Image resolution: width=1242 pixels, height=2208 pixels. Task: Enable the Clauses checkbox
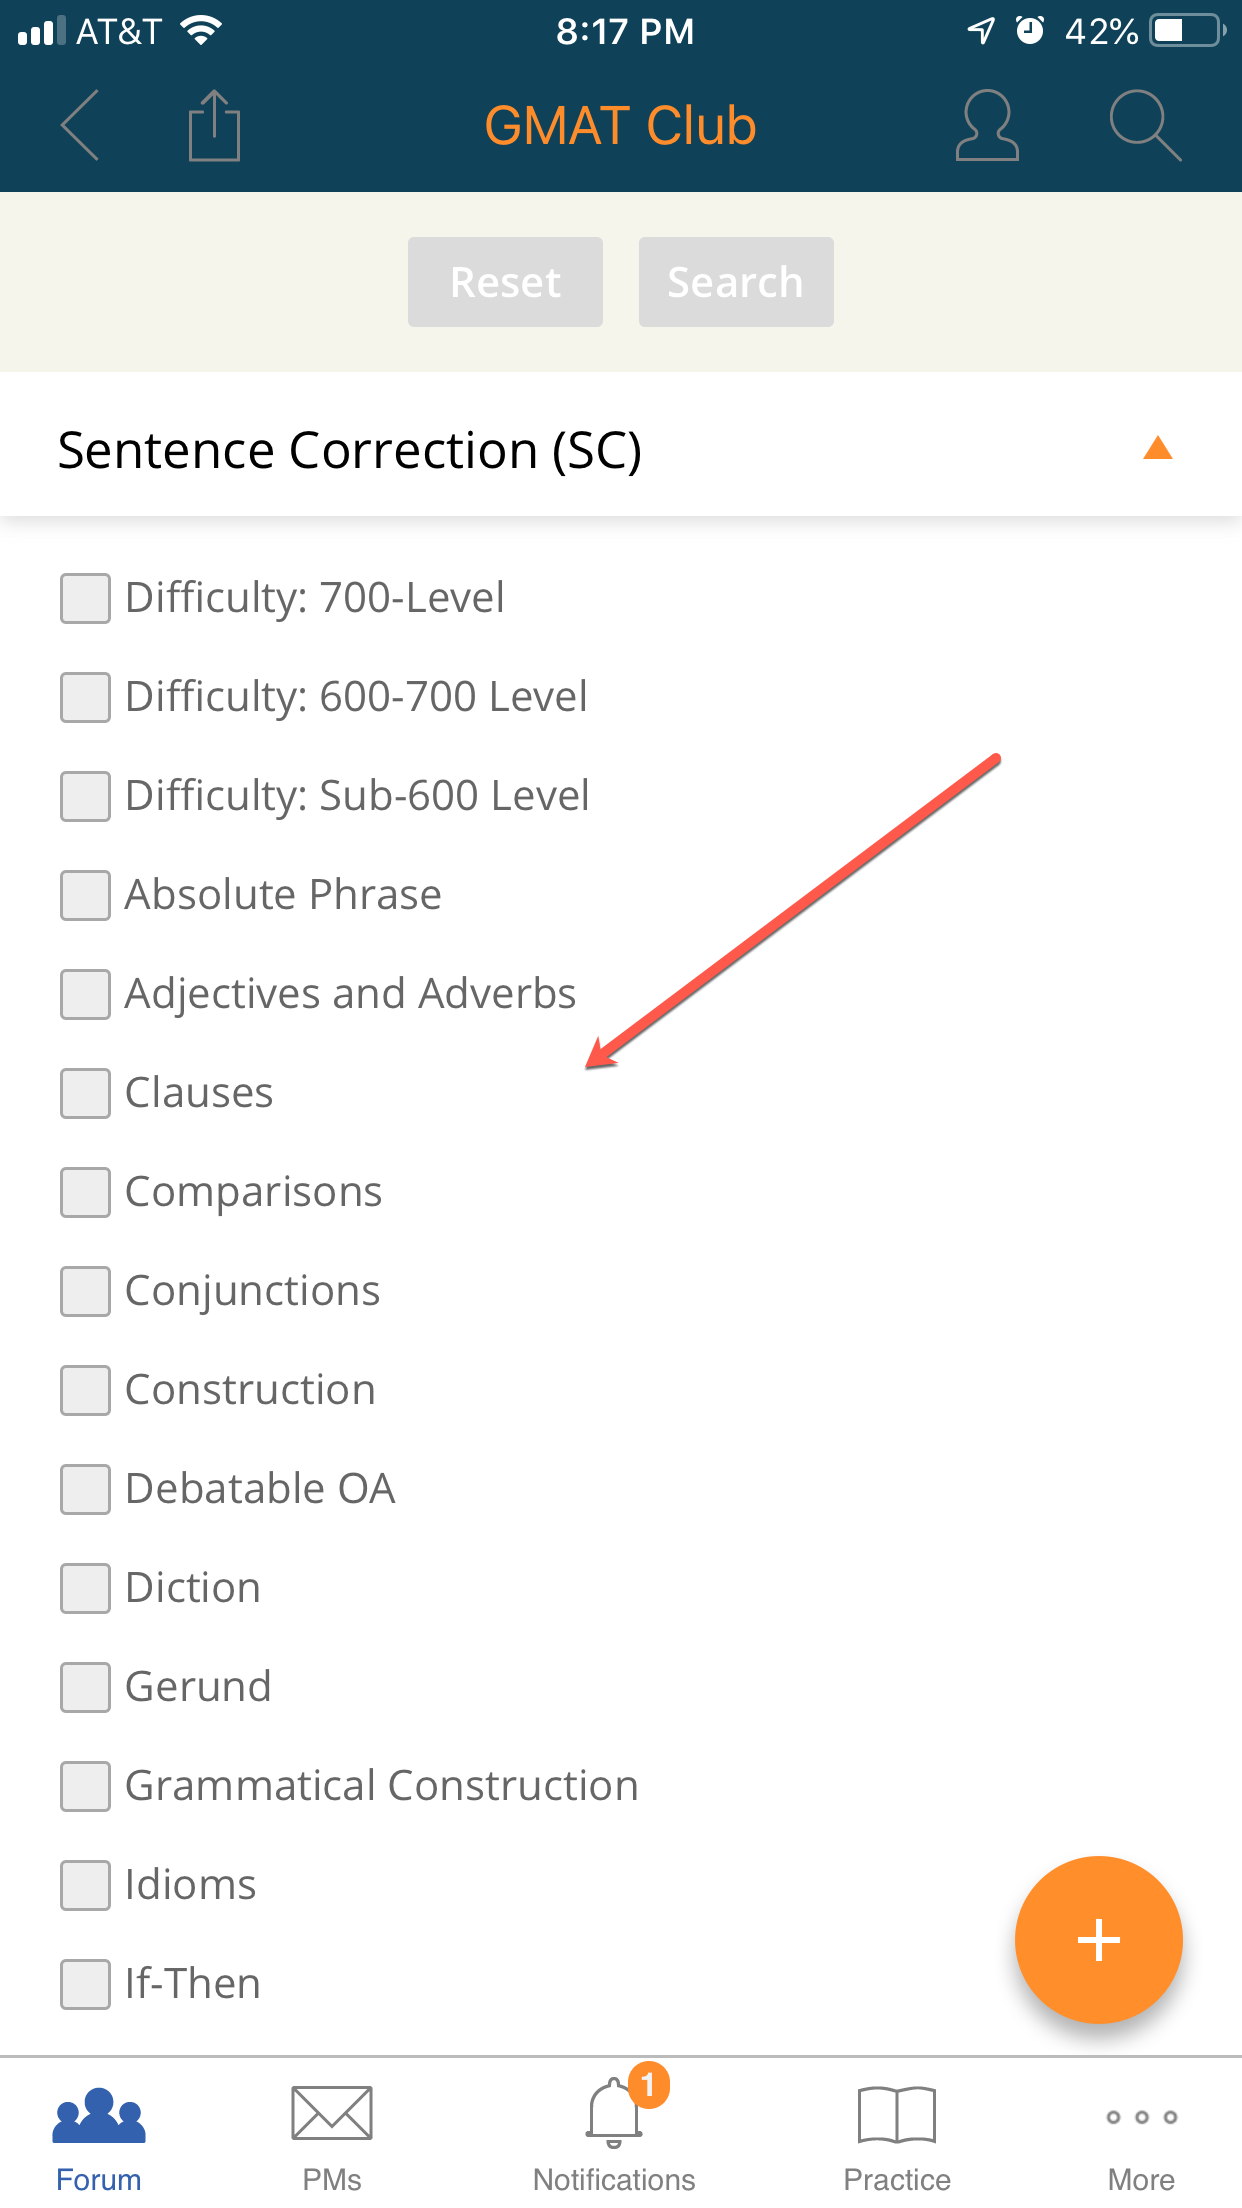click(x=85, y=1093)
